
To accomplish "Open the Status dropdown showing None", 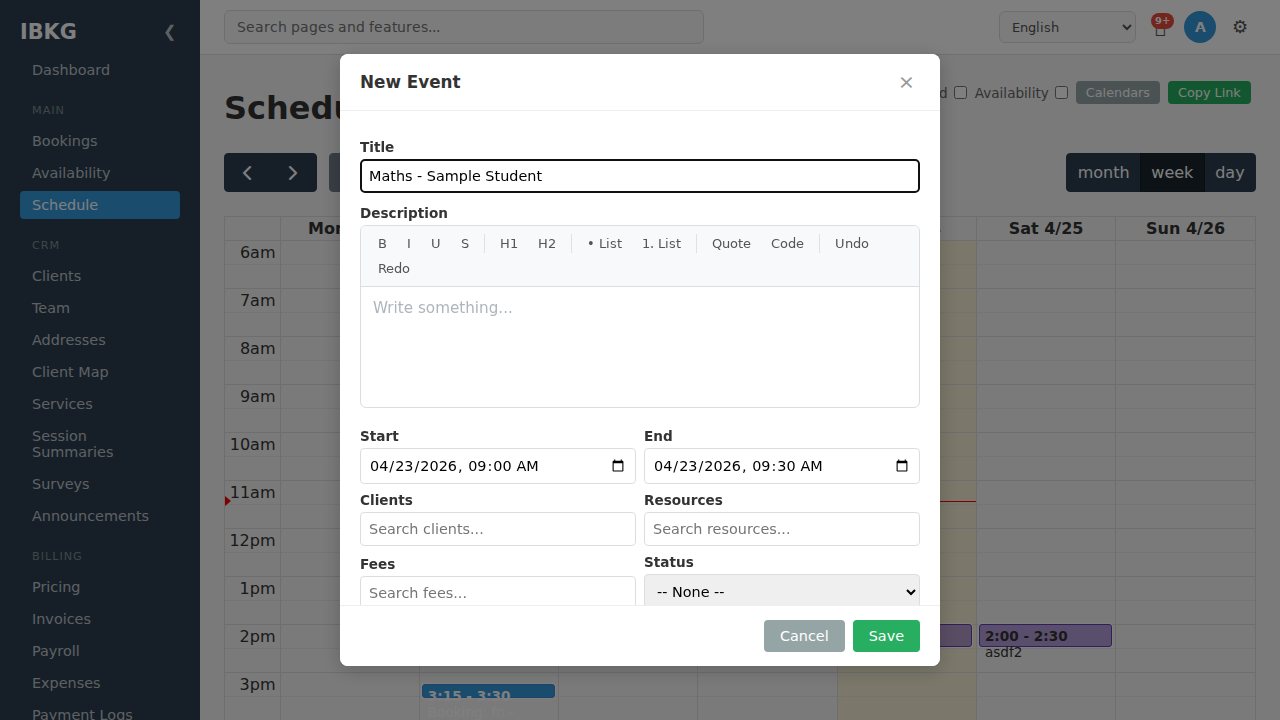I will 782,592.
